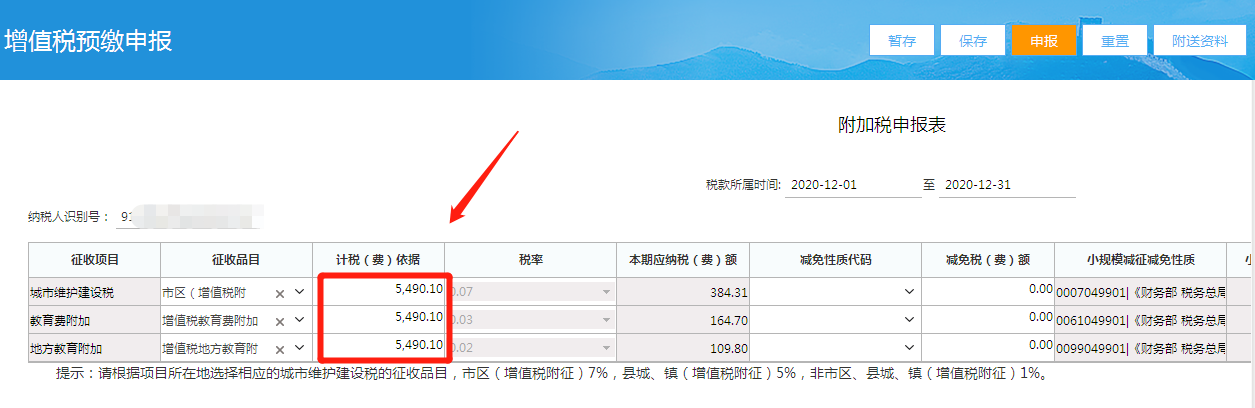The height and width of the screenshot is (408, 1255).
Task: Click the end date field 2020-12-31
Action: (x=1006, y=185)
